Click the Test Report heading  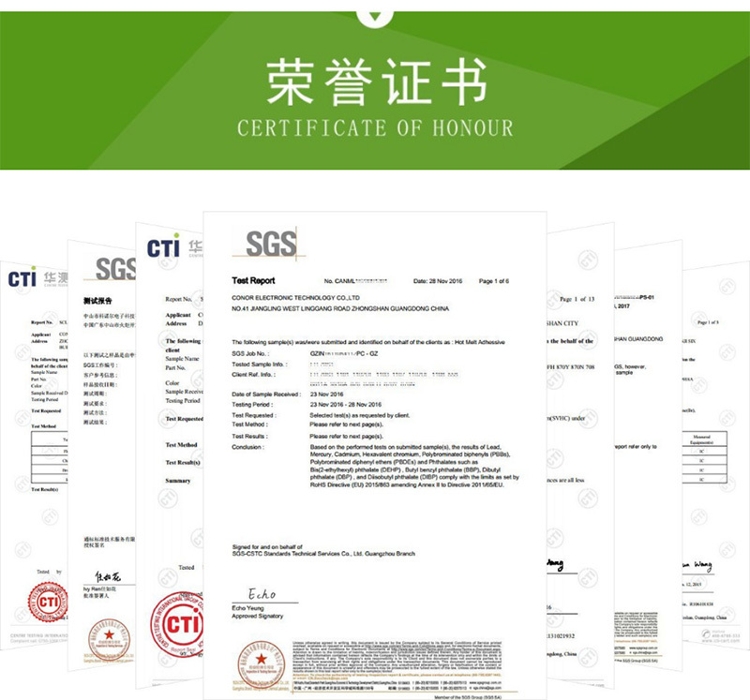[x=254, y=280]
